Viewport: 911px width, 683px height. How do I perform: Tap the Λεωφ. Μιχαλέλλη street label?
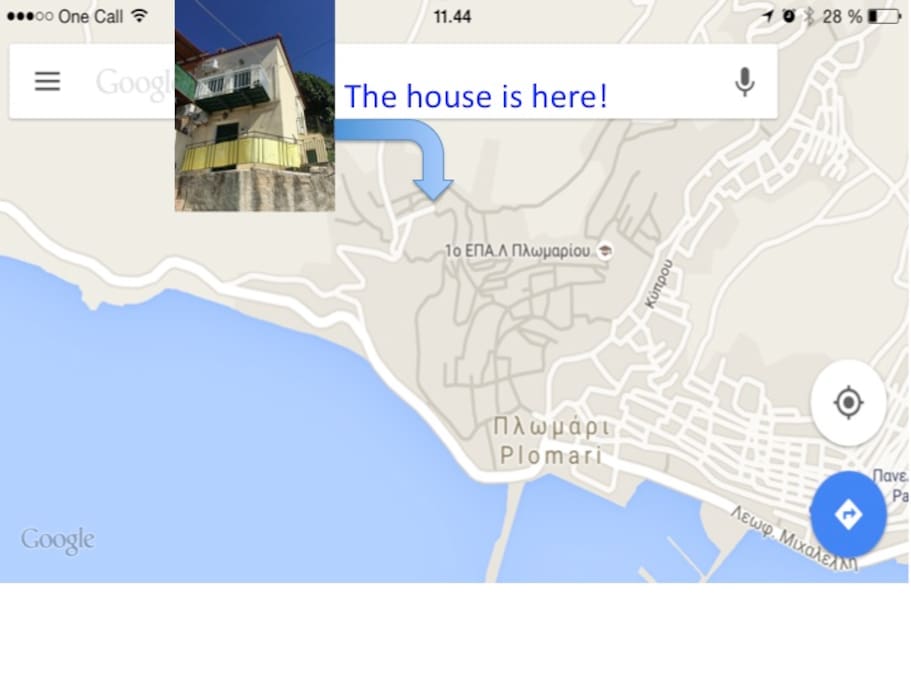click(x=794, y=539)
